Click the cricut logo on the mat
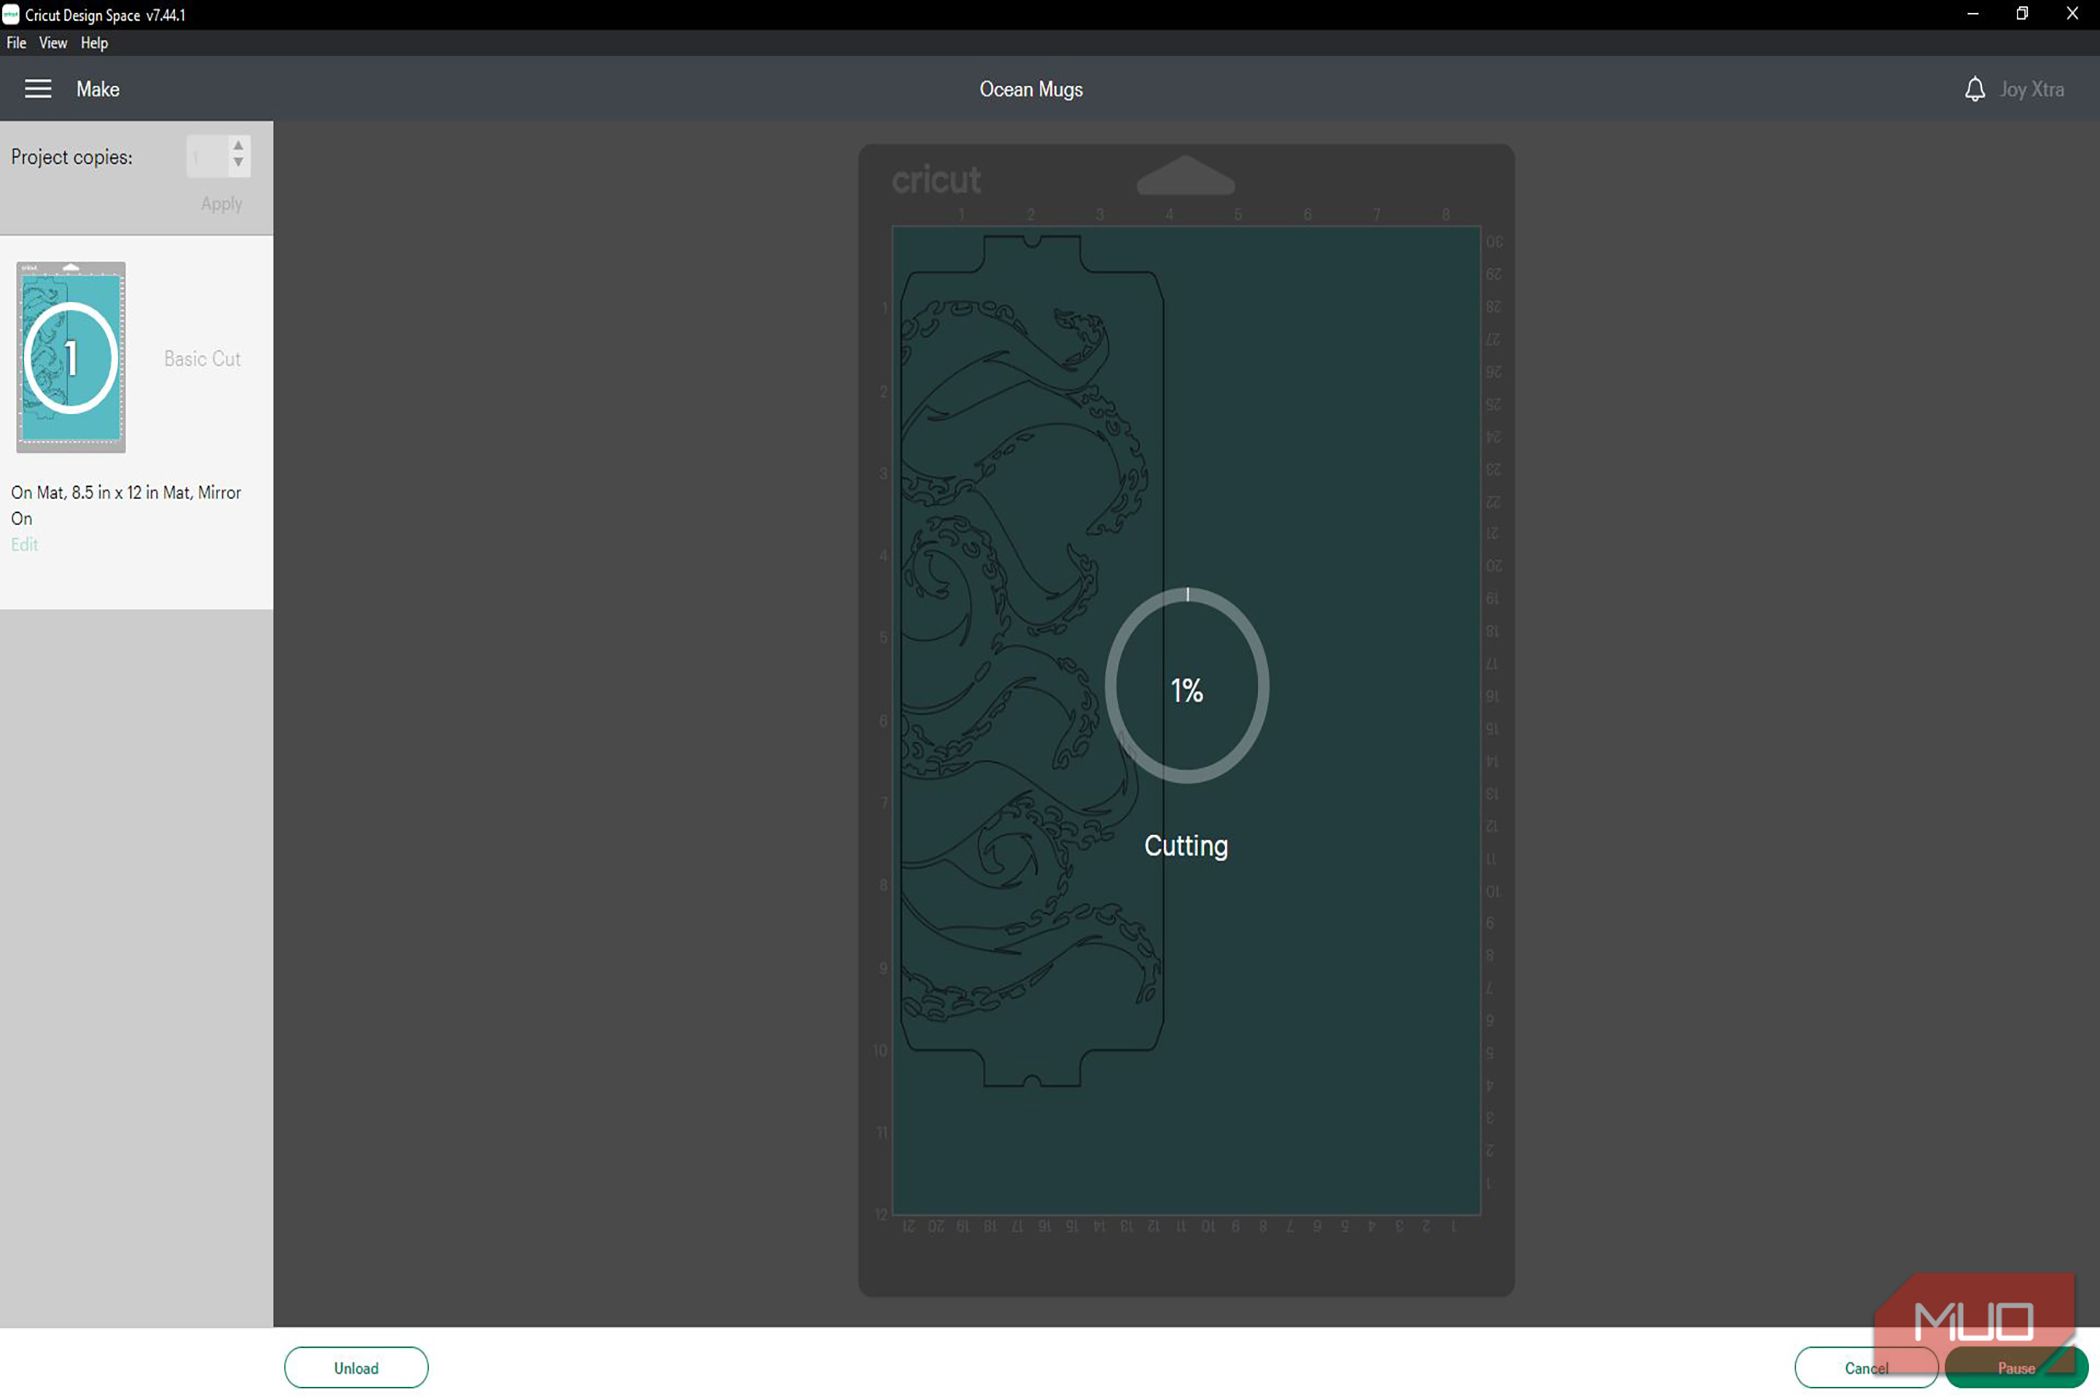 (x=936, y=180)
